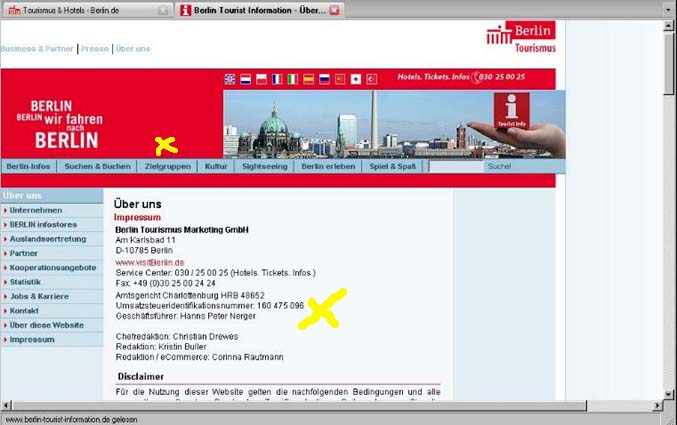Image resolution: width=677 pixels, height=425 pixels.
Task: Switch language via the UK flag
Action: coord(230,78)
